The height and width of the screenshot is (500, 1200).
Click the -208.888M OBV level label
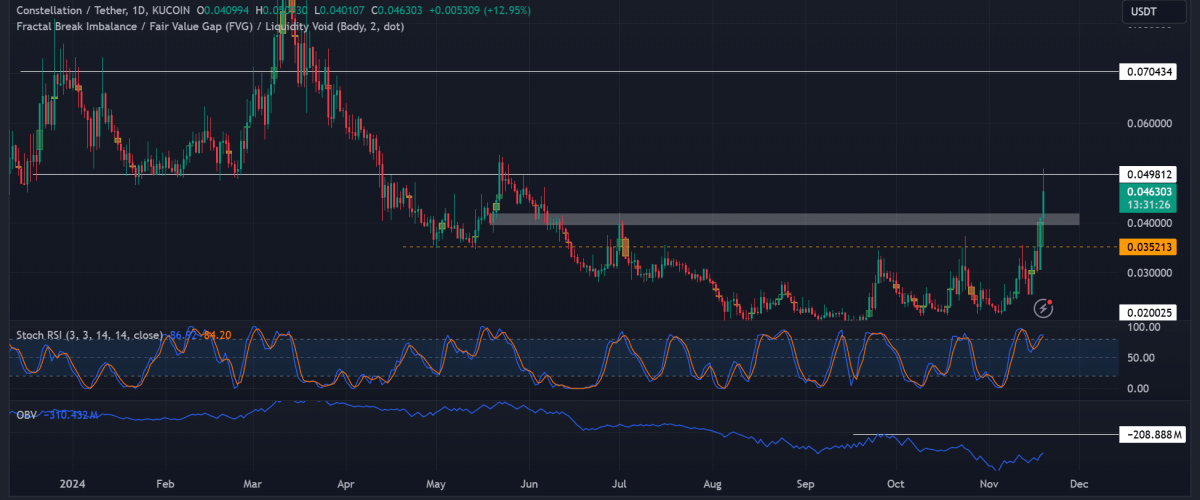pos(1150,435)
